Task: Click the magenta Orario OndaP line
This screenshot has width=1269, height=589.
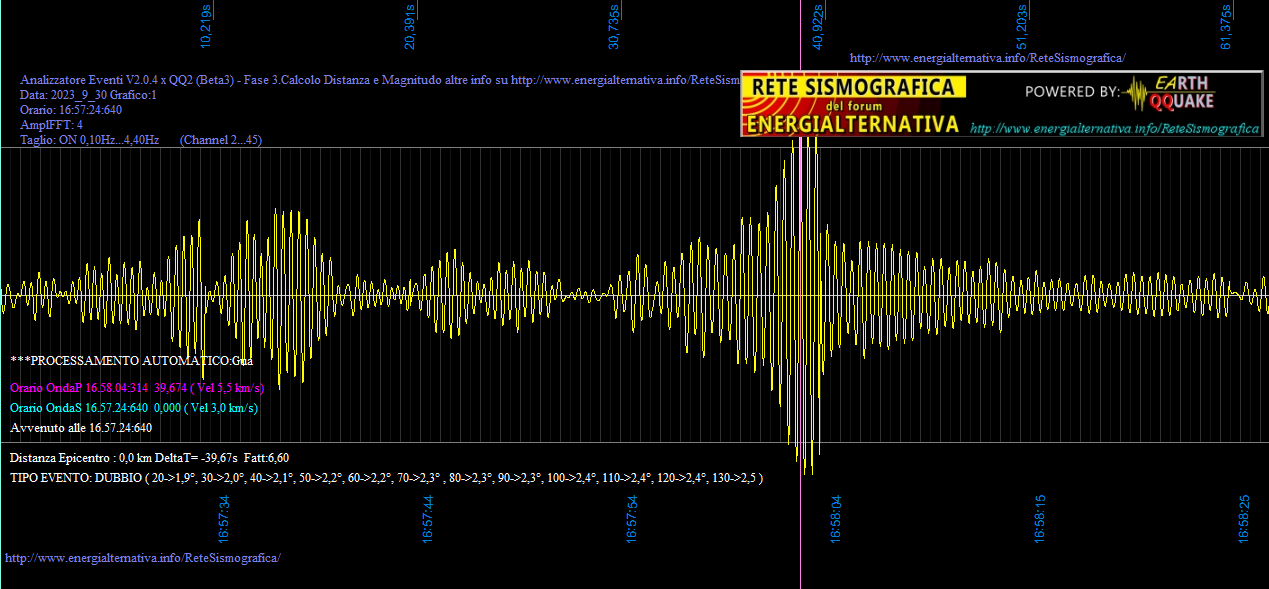Action: (137, 387)
